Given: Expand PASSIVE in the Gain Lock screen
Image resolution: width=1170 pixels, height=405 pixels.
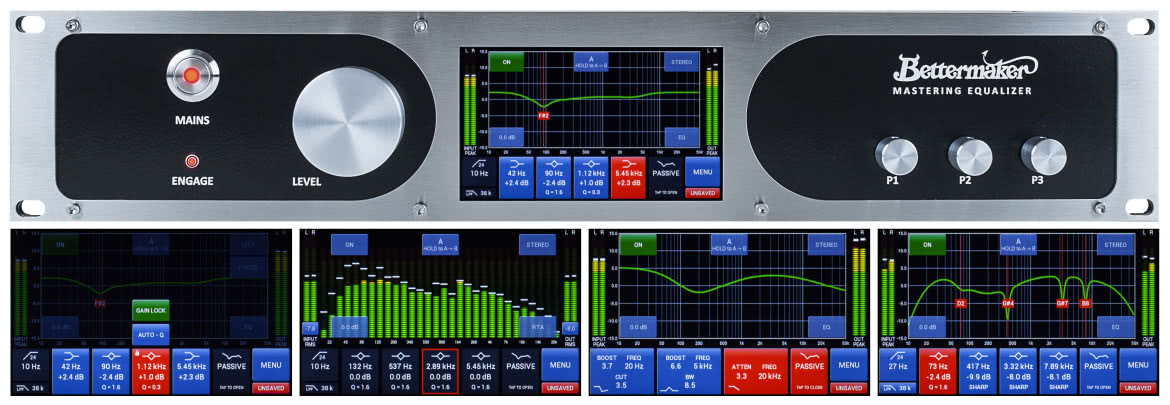Looking at the screenshot, I should [231, 371].
